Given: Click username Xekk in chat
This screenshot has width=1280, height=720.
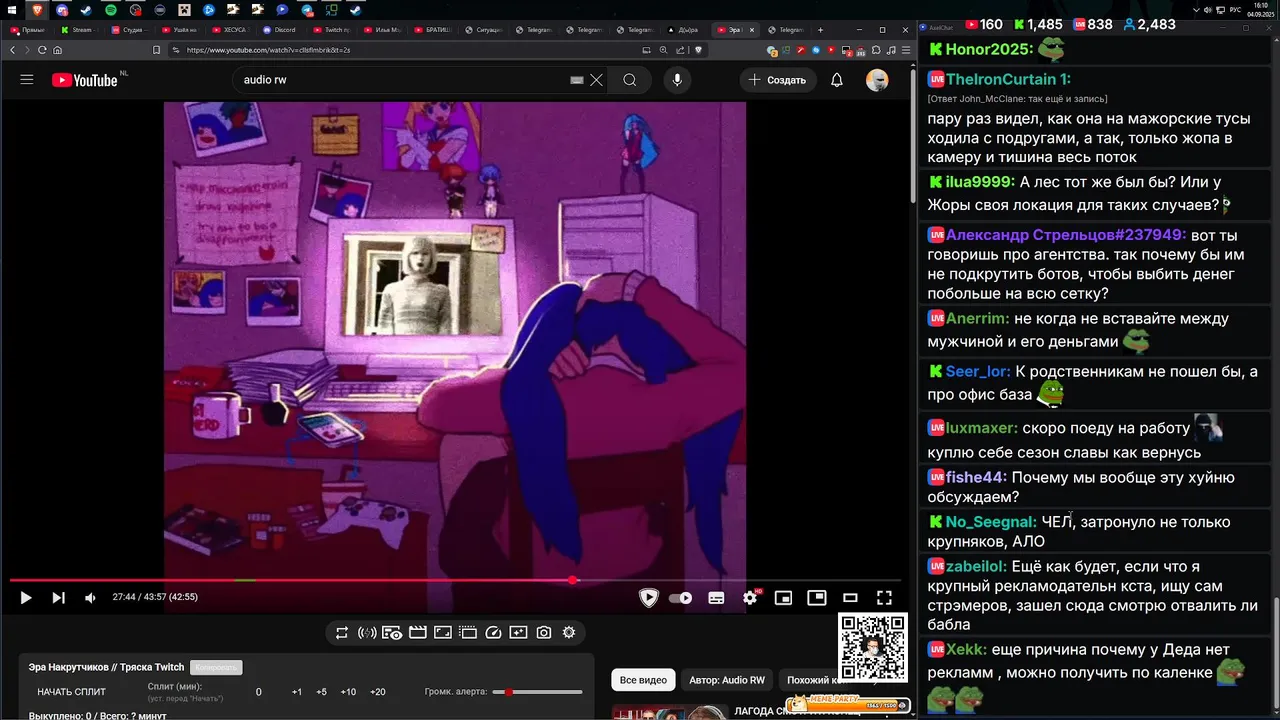Looking at the screenshot, I should point(966,649).
